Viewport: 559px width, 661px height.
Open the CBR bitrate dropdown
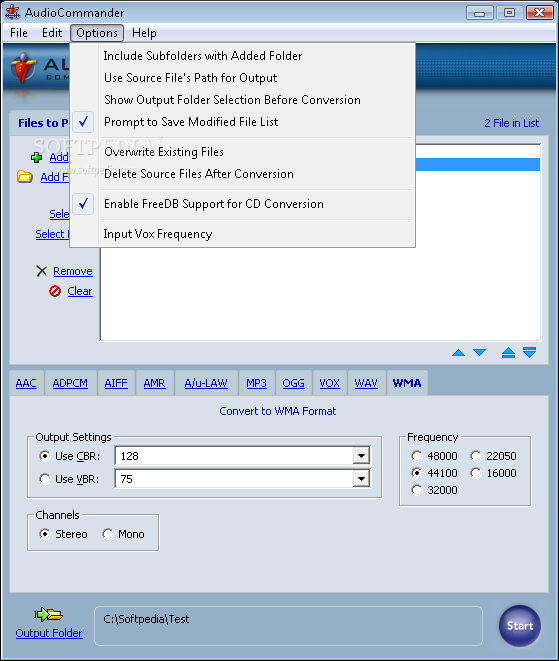tap(361, 456)
